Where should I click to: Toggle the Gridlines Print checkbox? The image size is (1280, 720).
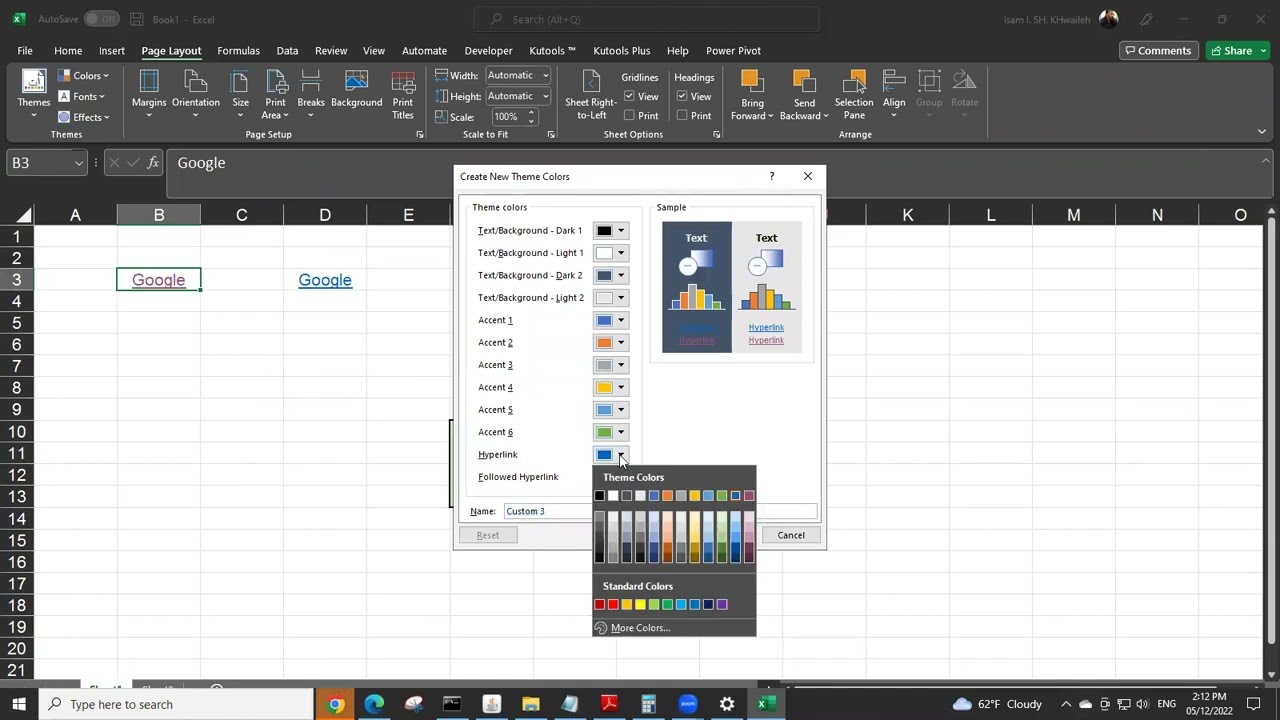click(x=629, y=115)
